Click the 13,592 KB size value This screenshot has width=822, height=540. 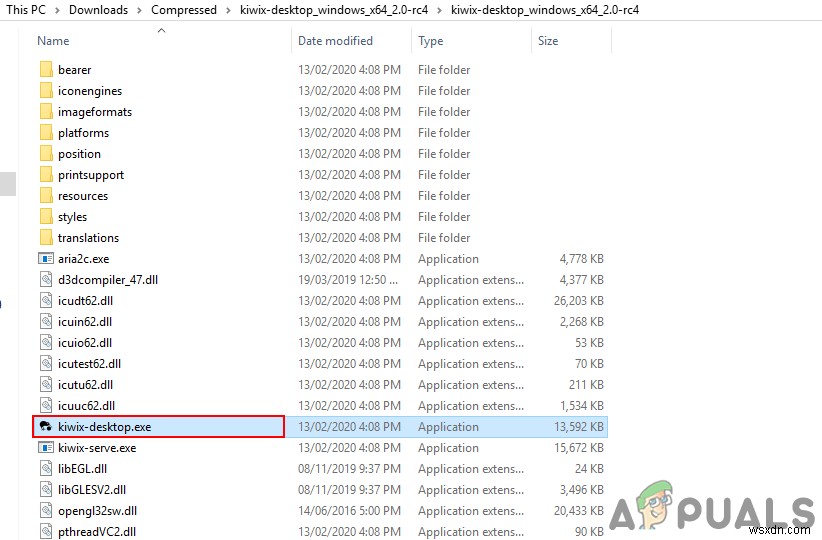tap(579, 427)
